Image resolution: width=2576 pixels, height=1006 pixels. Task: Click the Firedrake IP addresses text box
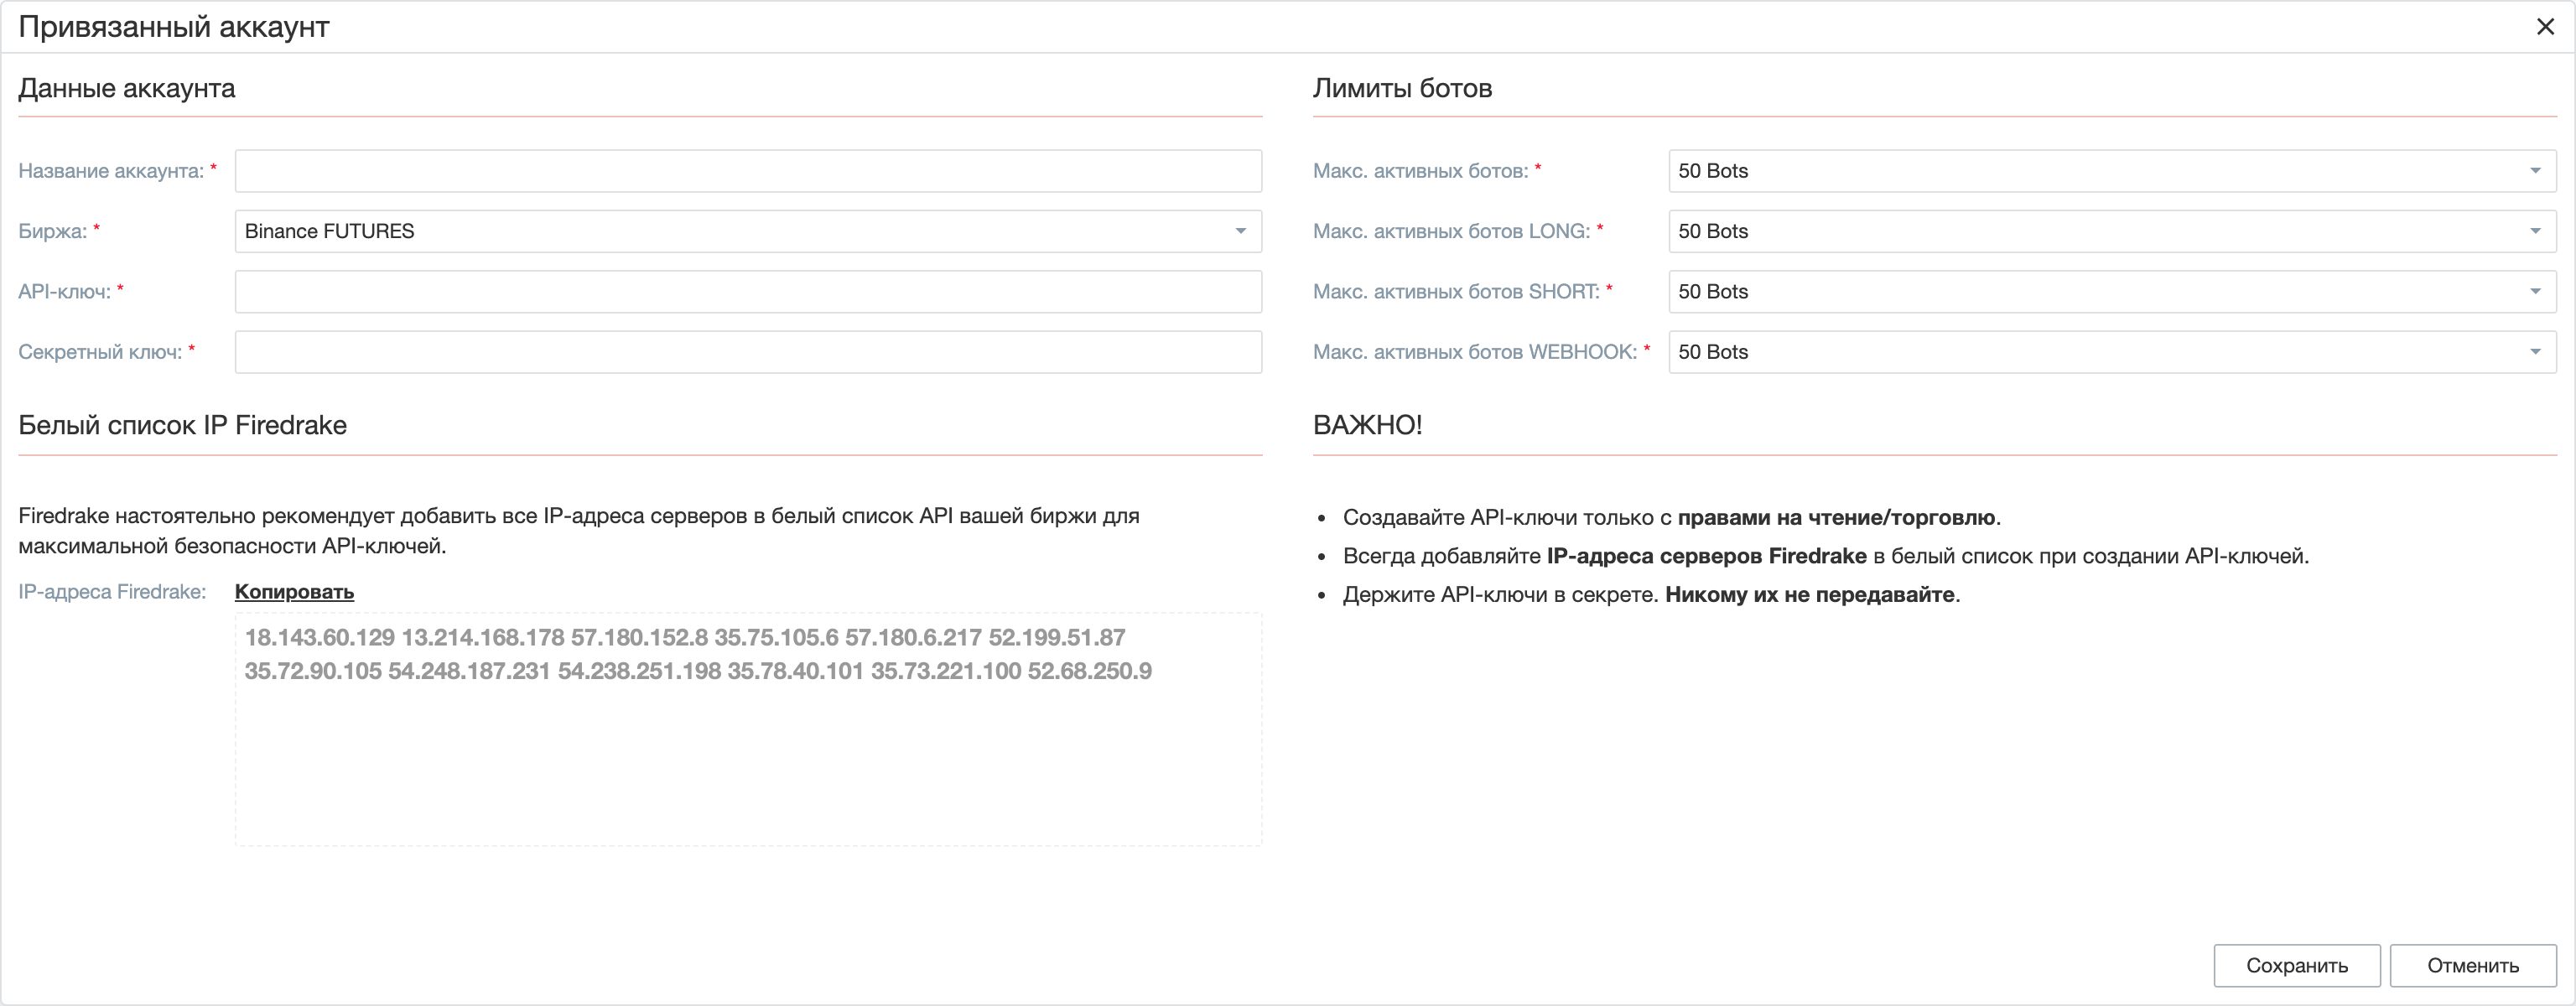point(748,729)
